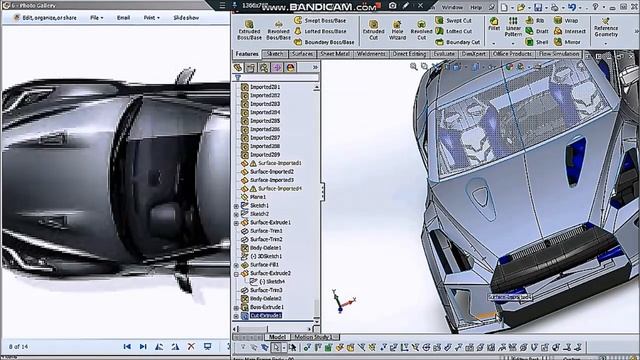640x360 pixels.
Task: Open Reference Geometry
Action: (606, 27)
